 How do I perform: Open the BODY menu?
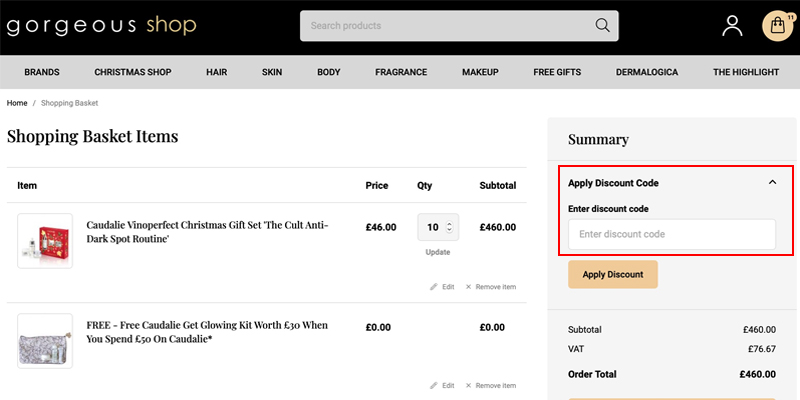point(329,72)
